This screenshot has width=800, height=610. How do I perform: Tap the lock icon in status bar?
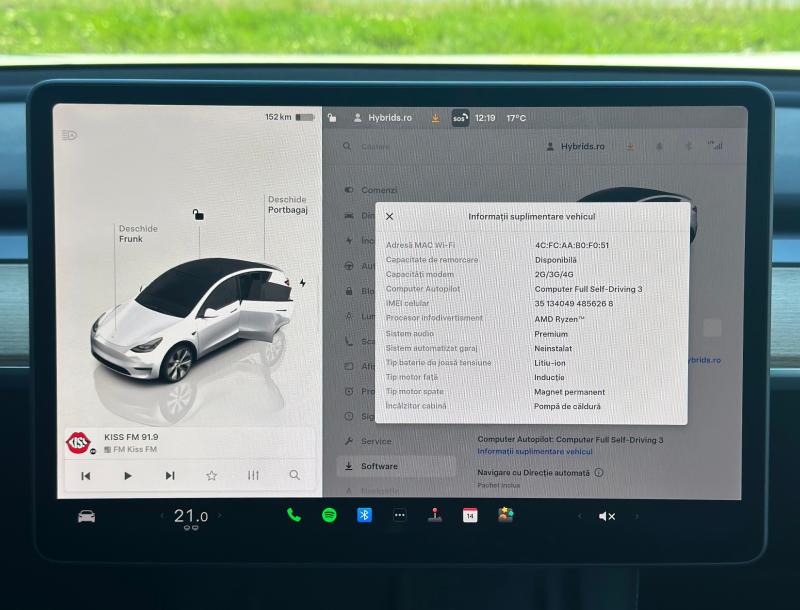pos(332,118)
